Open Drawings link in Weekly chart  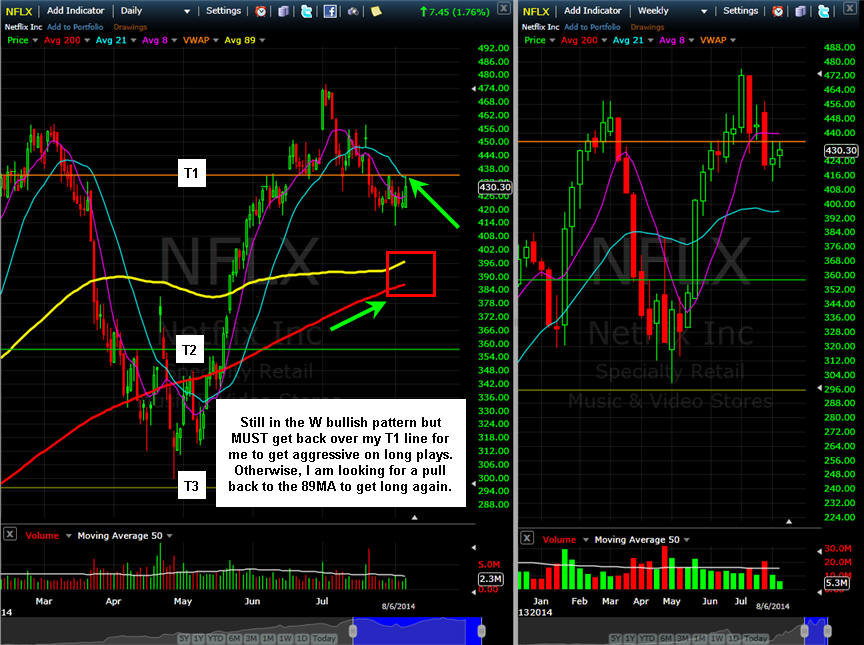pos(647,26)
